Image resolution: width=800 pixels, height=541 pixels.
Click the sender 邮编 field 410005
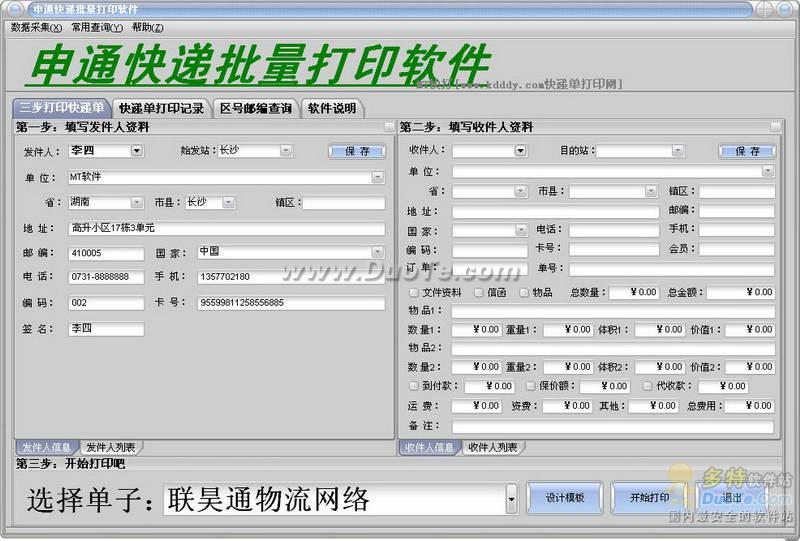[106, 253]
